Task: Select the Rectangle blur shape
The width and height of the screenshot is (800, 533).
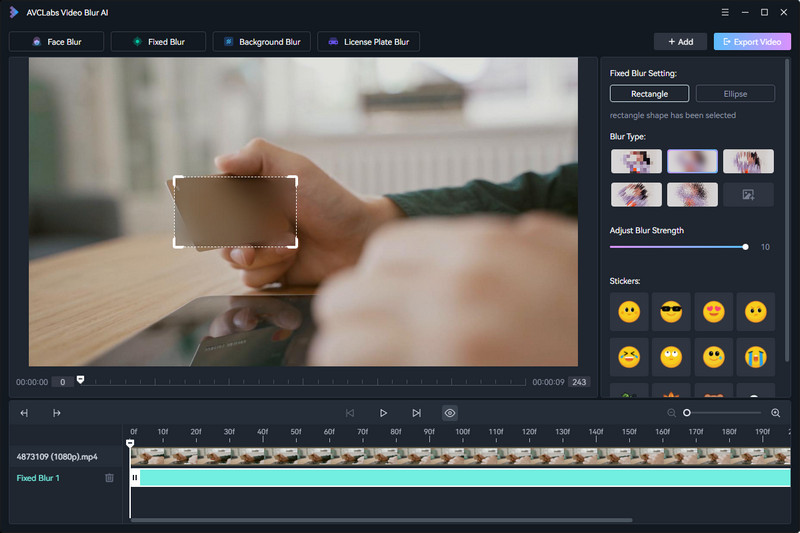Action: click(649, 94)
